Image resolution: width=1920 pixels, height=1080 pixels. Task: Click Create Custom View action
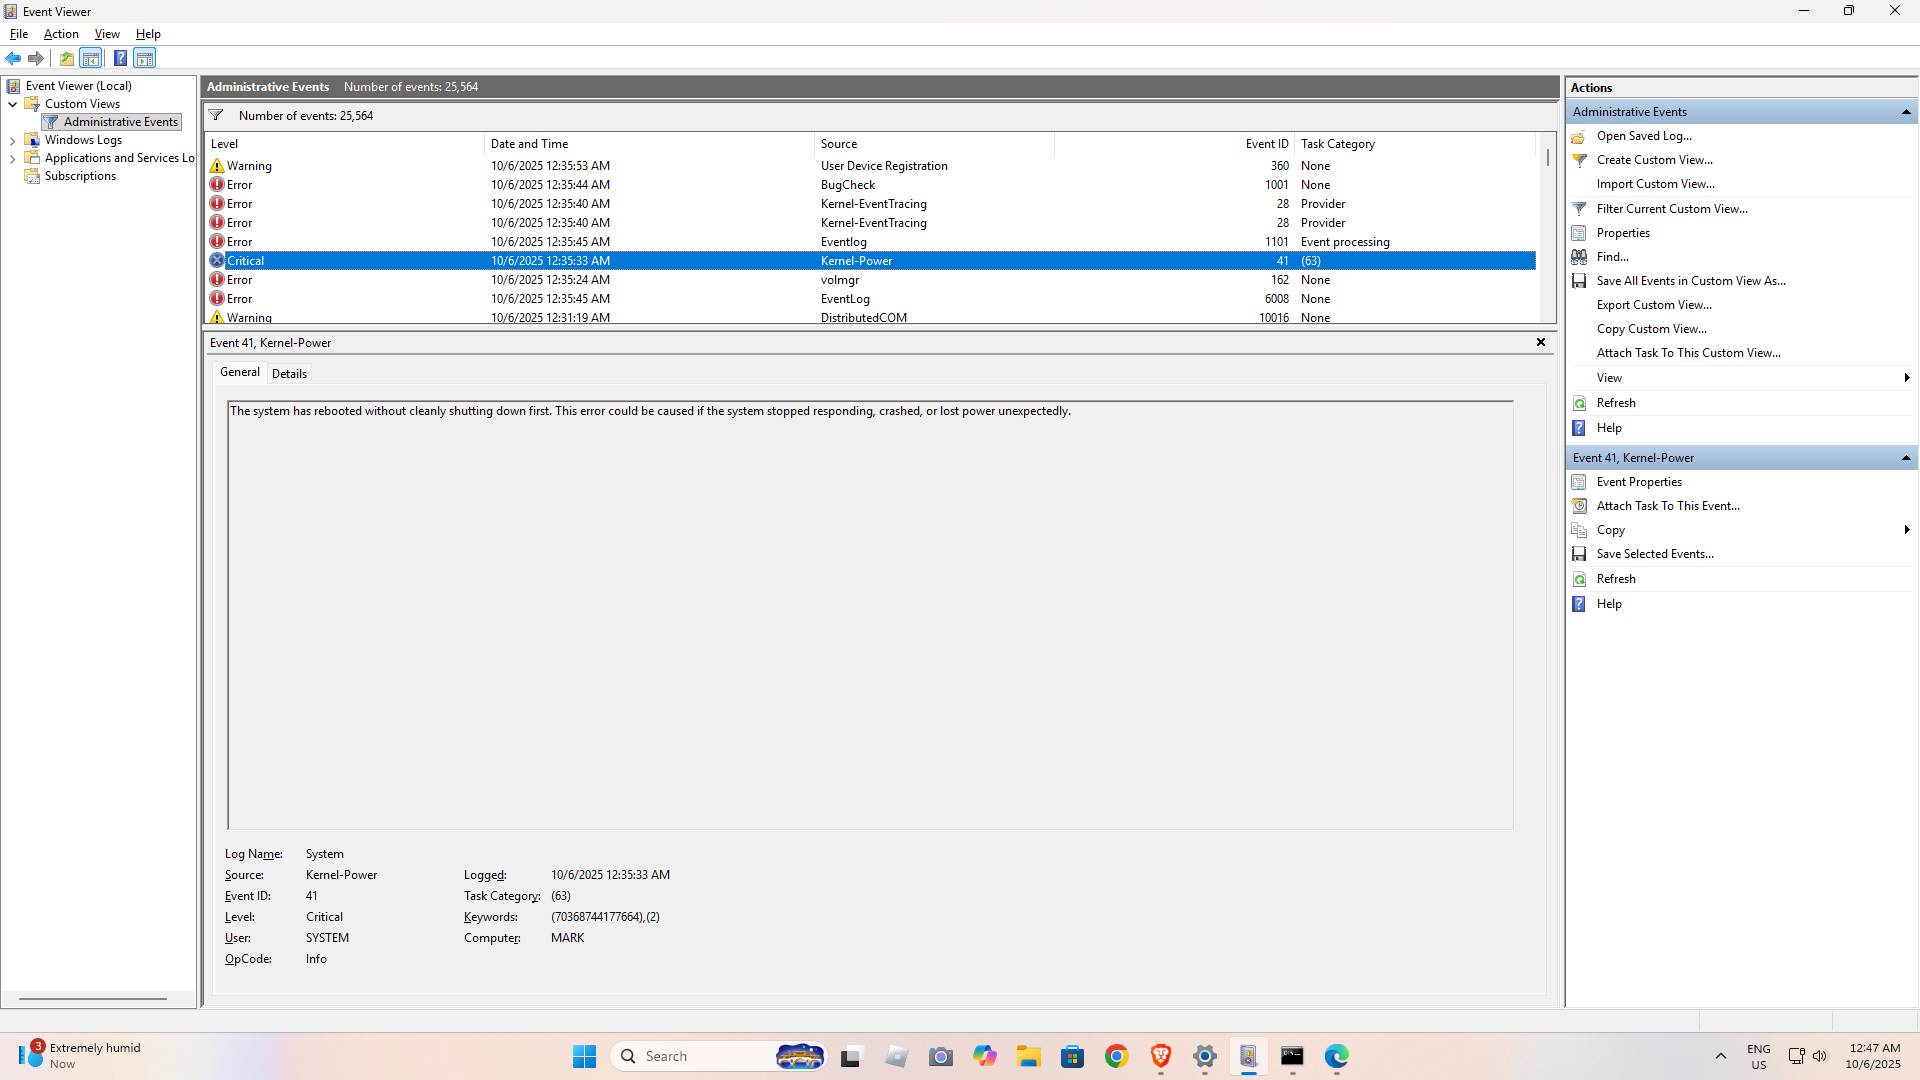click(x=1654, y=160)
